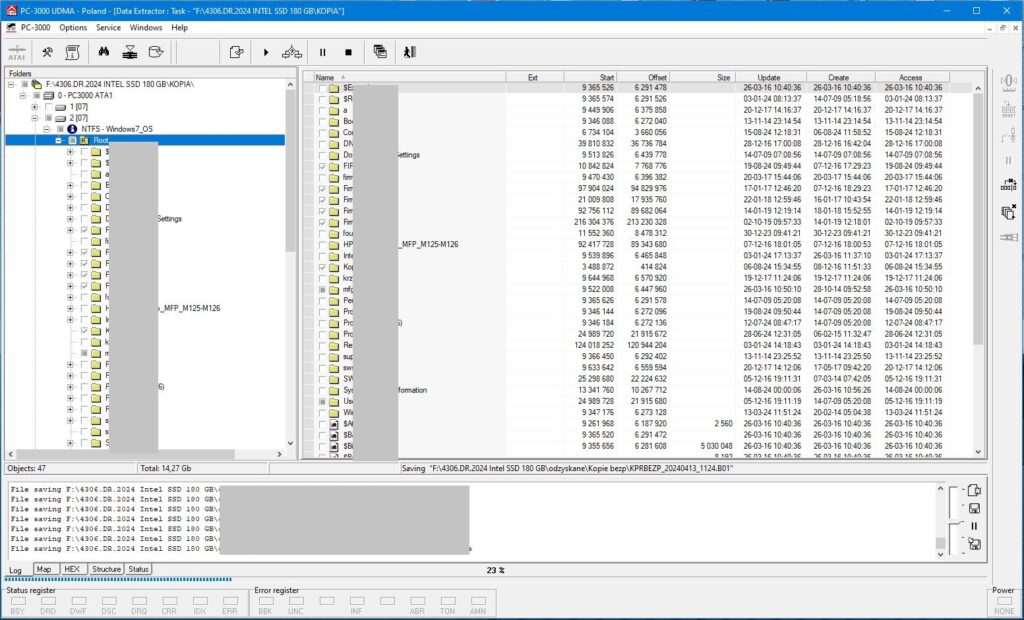Screen dimensions: 1024x620
Task: Click the binoculars search icon
Action: 104,52
